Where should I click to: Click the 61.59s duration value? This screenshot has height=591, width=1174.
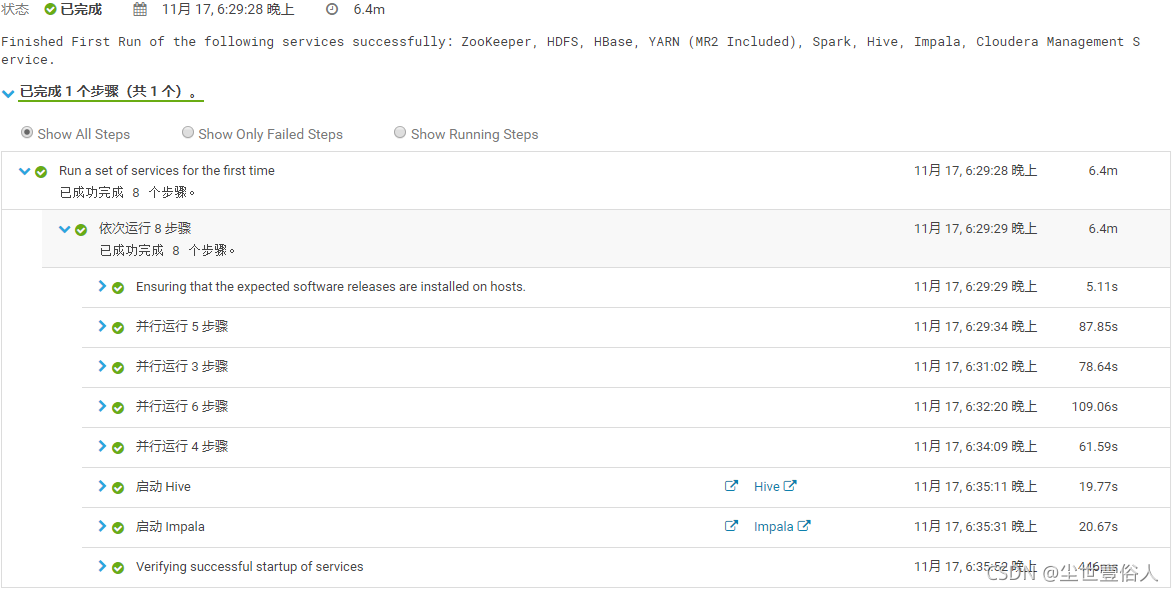[x=1098, y=447]
